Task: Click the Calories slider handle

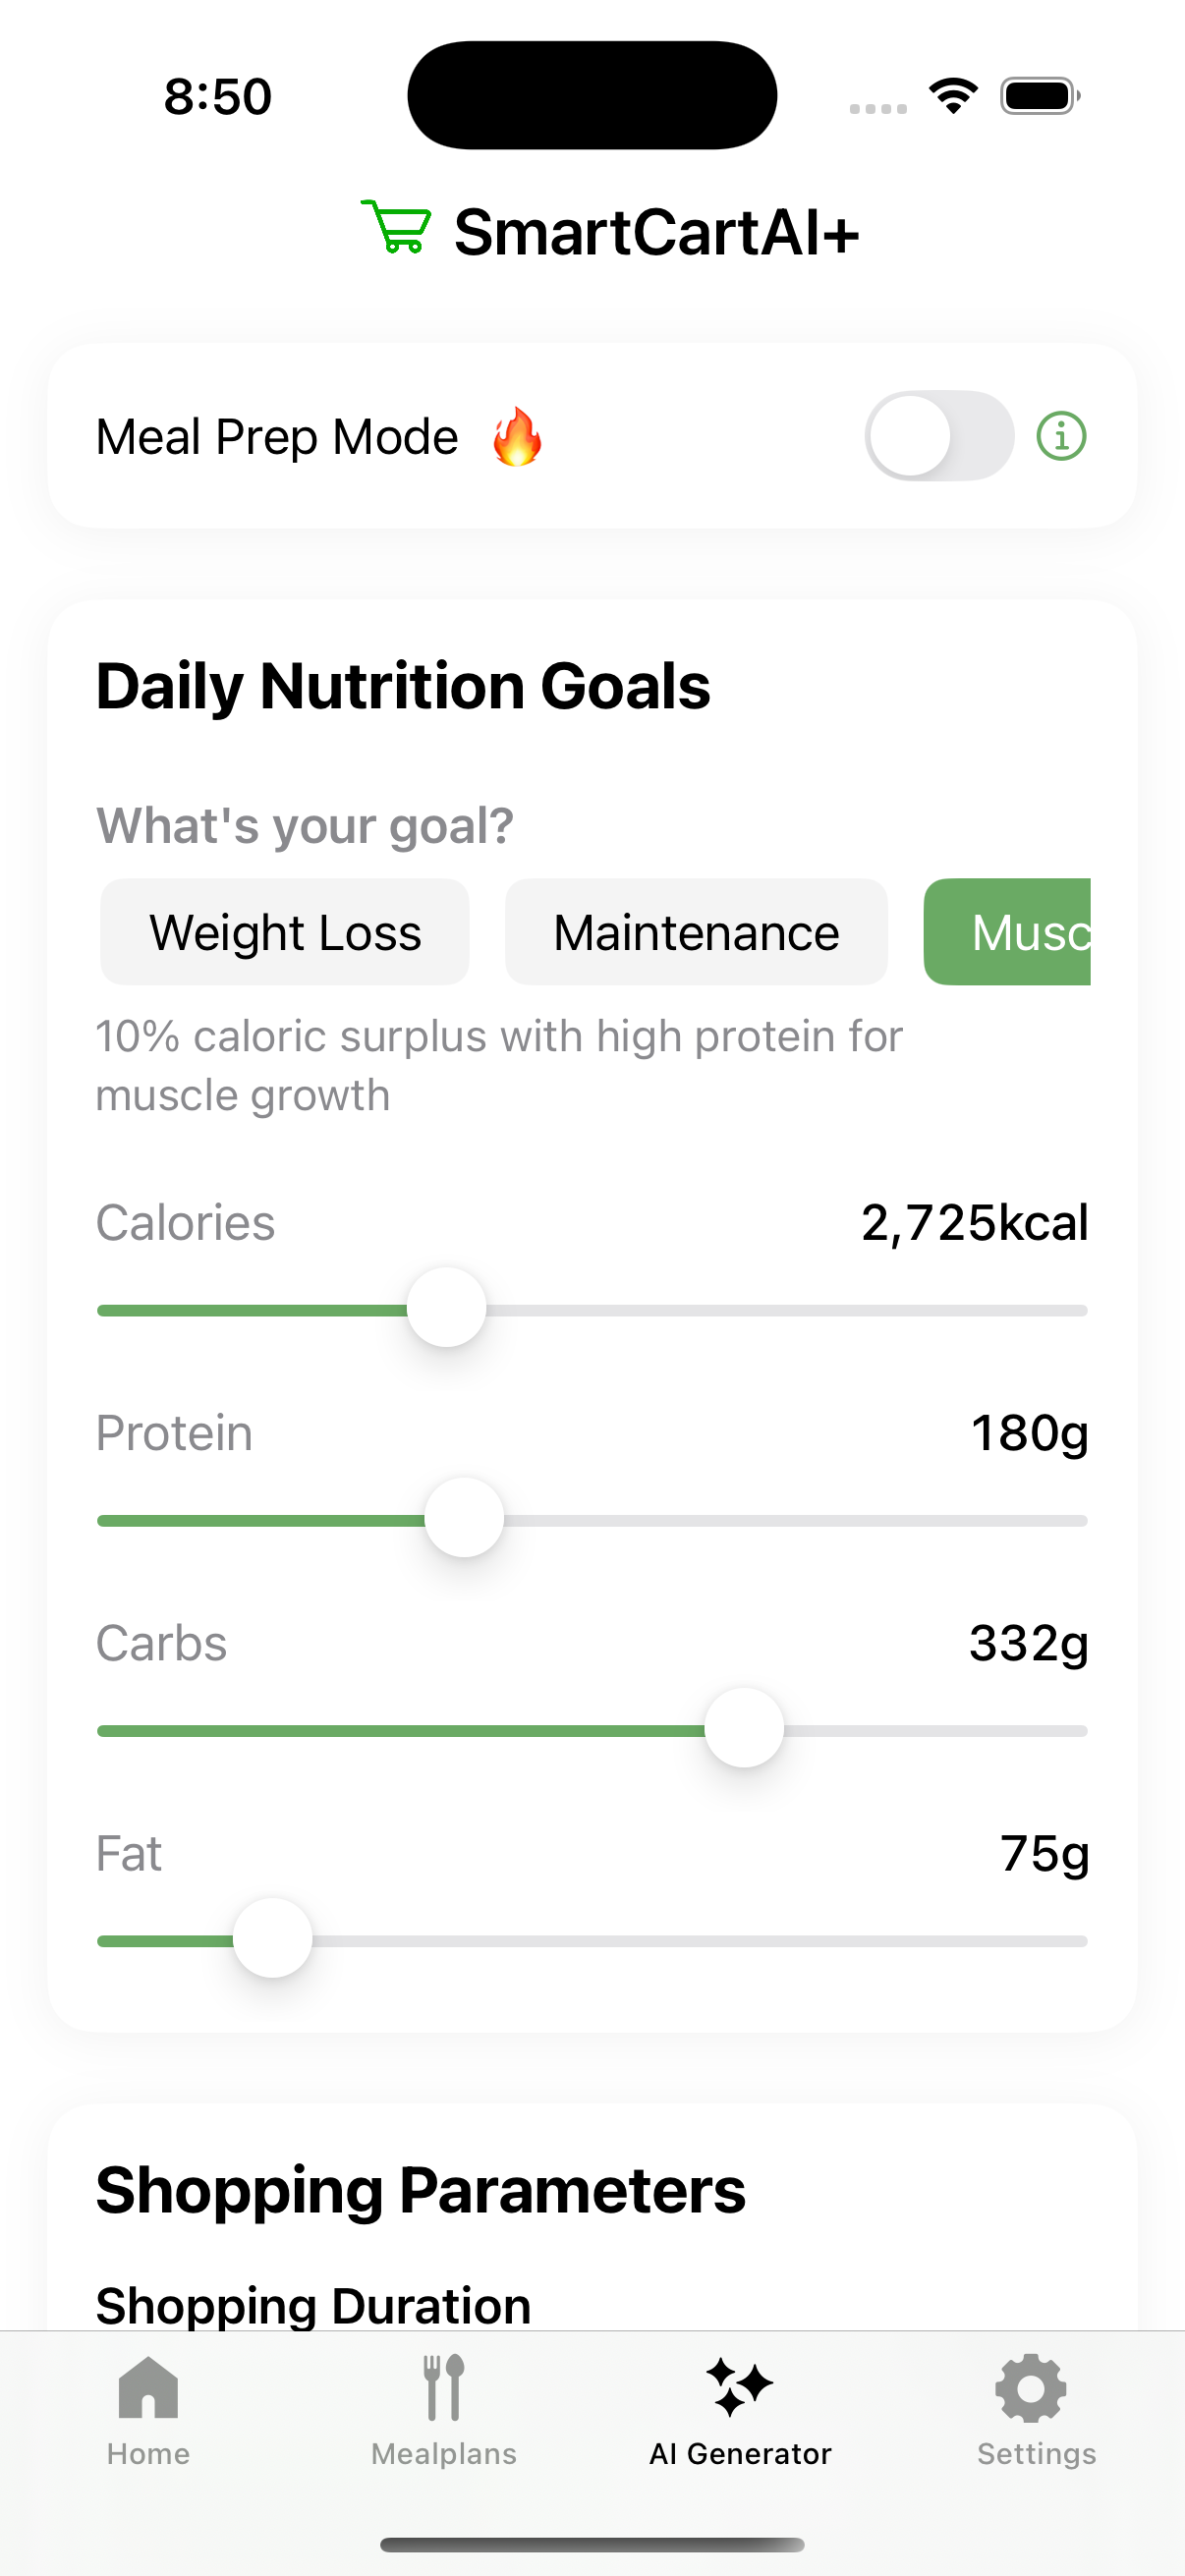Action: click(446, 1308)
